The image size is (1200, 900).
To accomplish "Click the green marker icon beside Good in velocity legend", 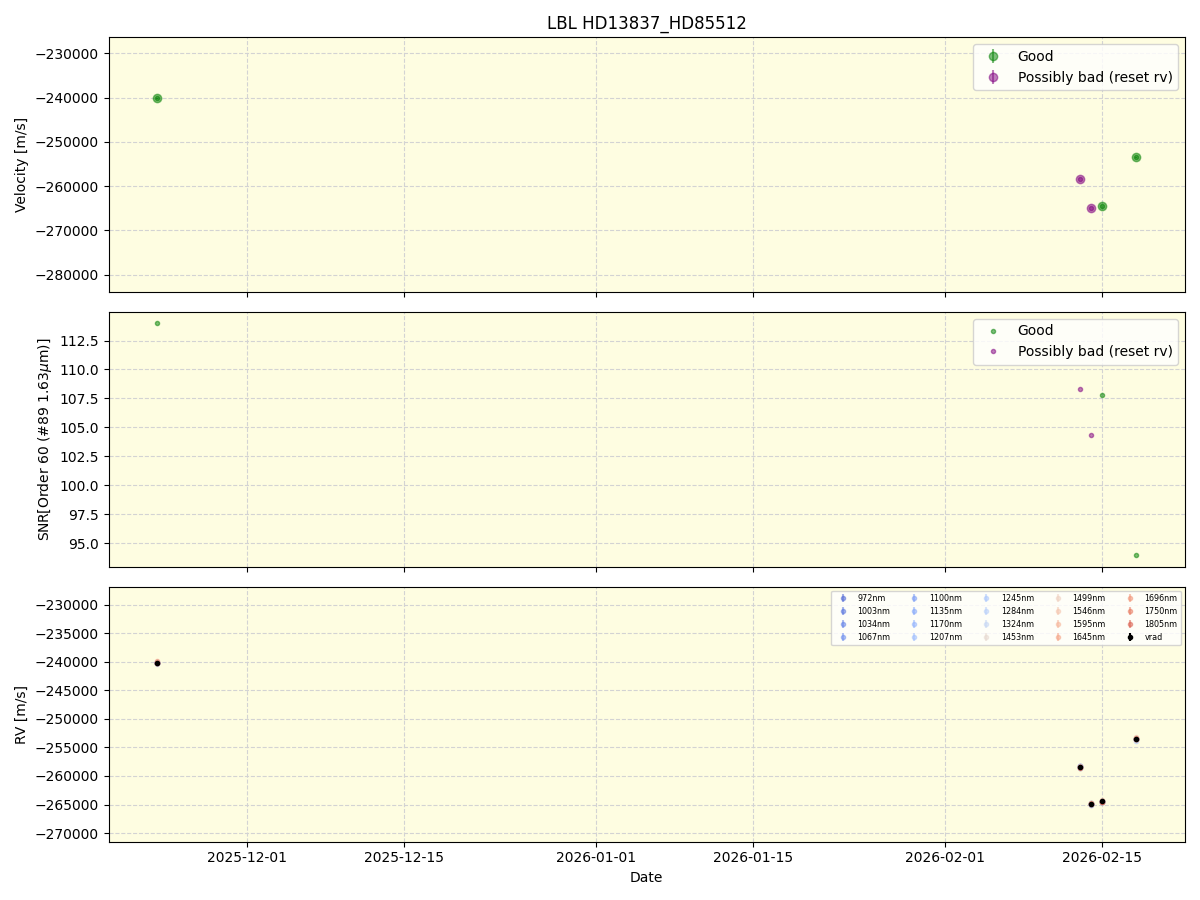I will point(993,57).
